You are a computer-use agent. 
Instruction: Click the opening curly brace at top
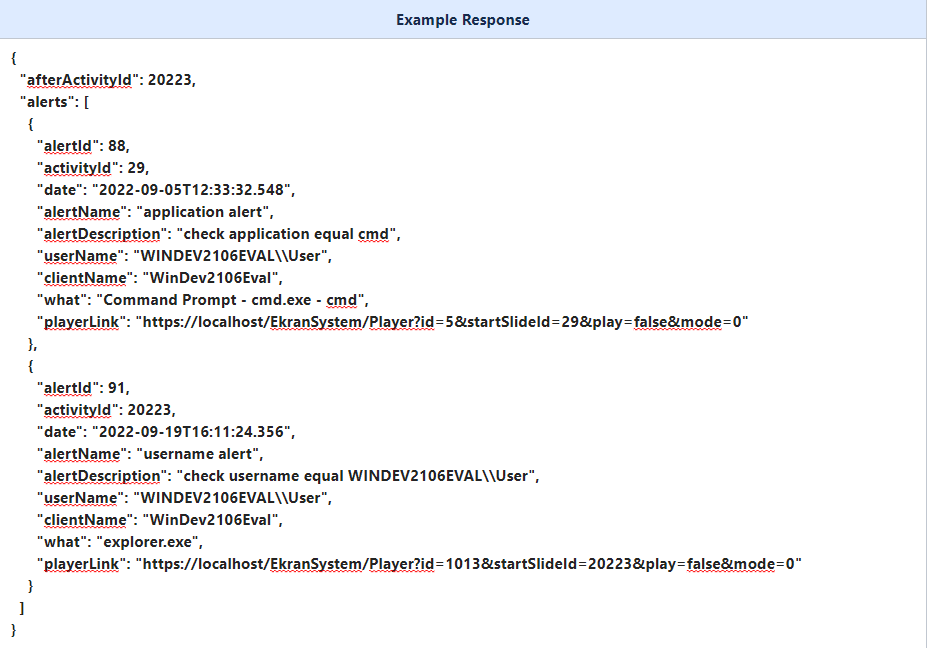pyautogui.click(x=14, y=58)
